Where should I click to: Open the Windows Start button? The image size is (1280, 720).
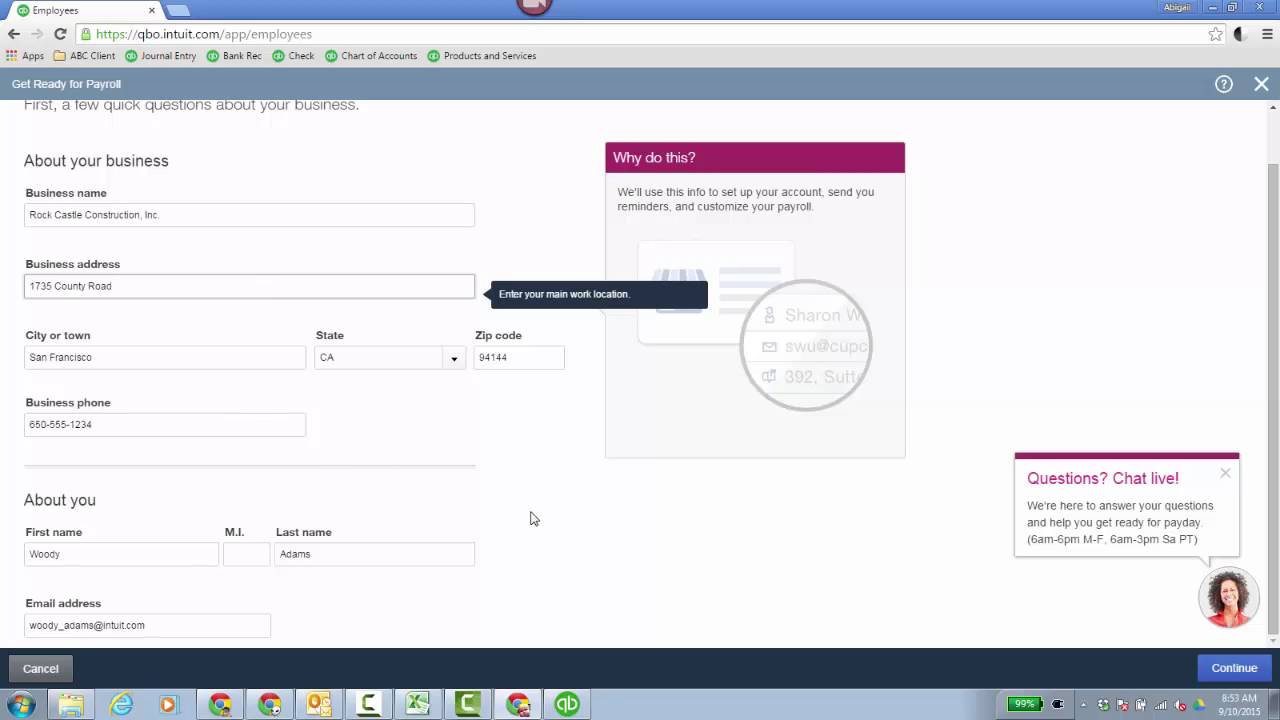point(20,704)
